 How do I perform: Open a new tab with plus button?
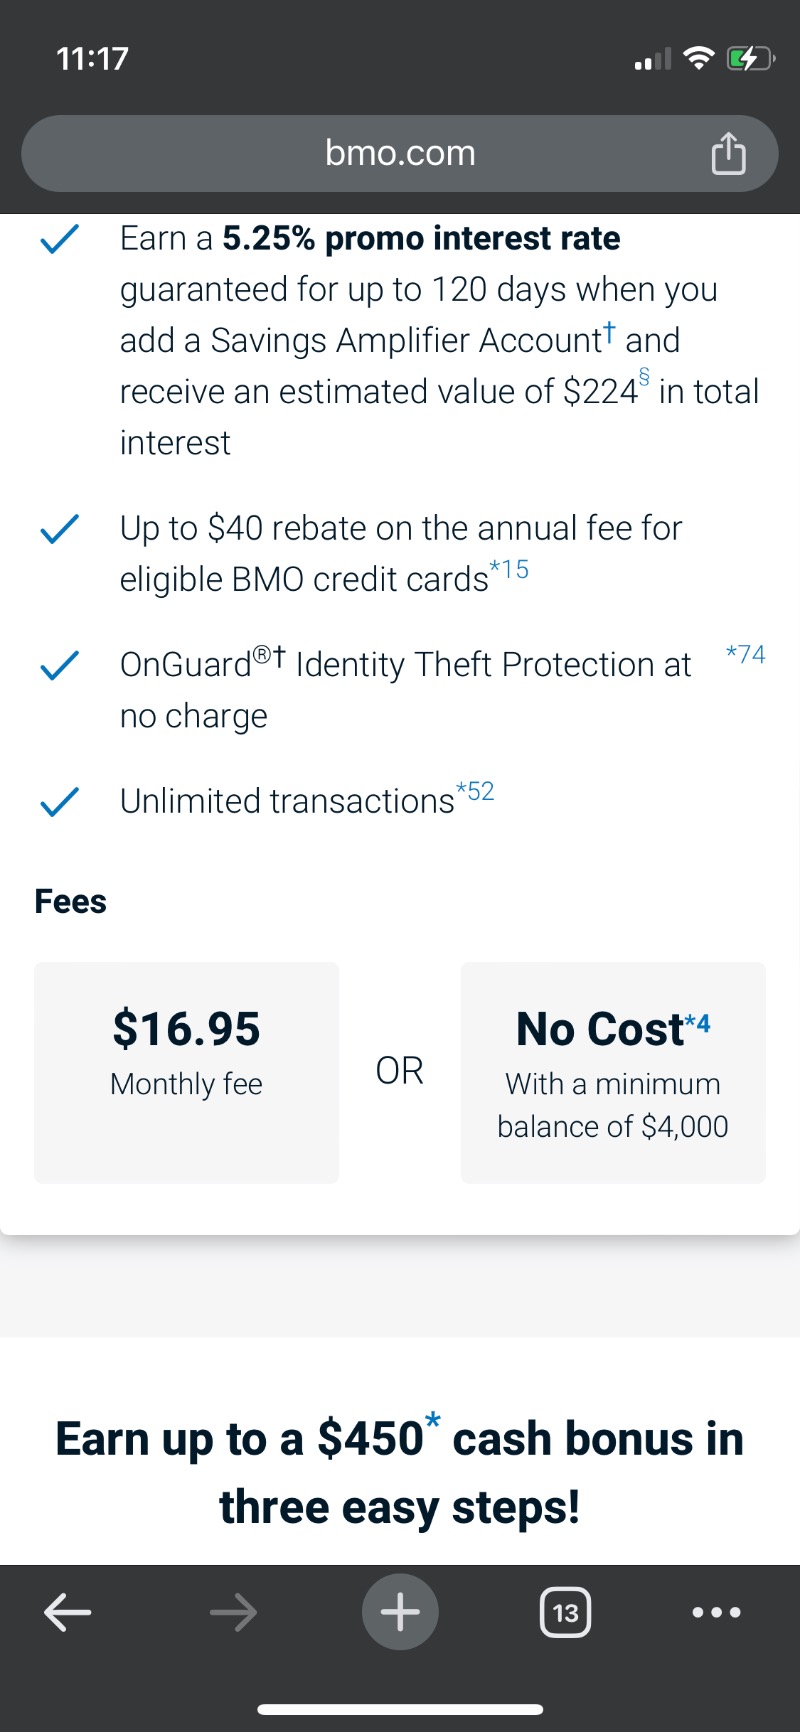[400, 1612]
